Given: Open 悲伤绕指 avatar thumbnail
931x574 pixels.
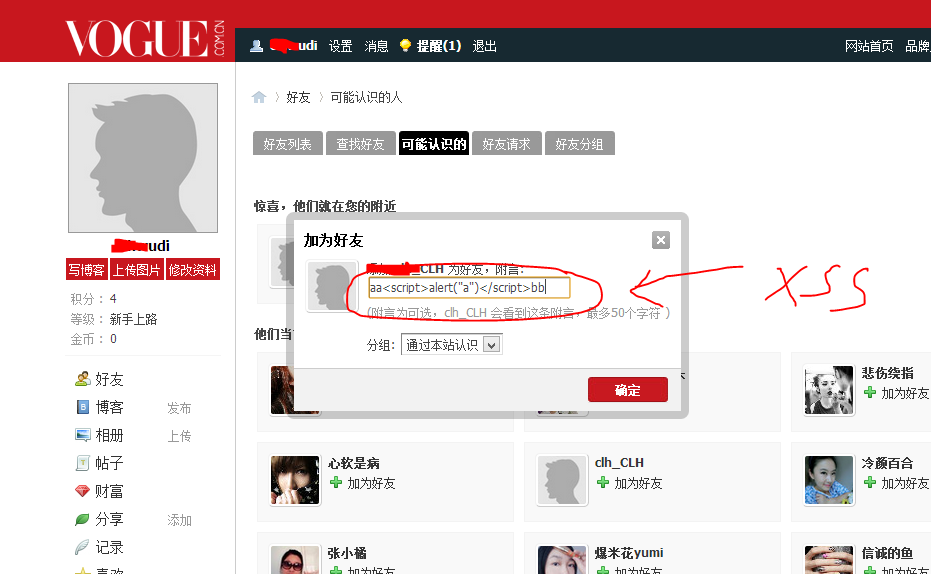Looking at the screenshot, I should tap(829, 390).
